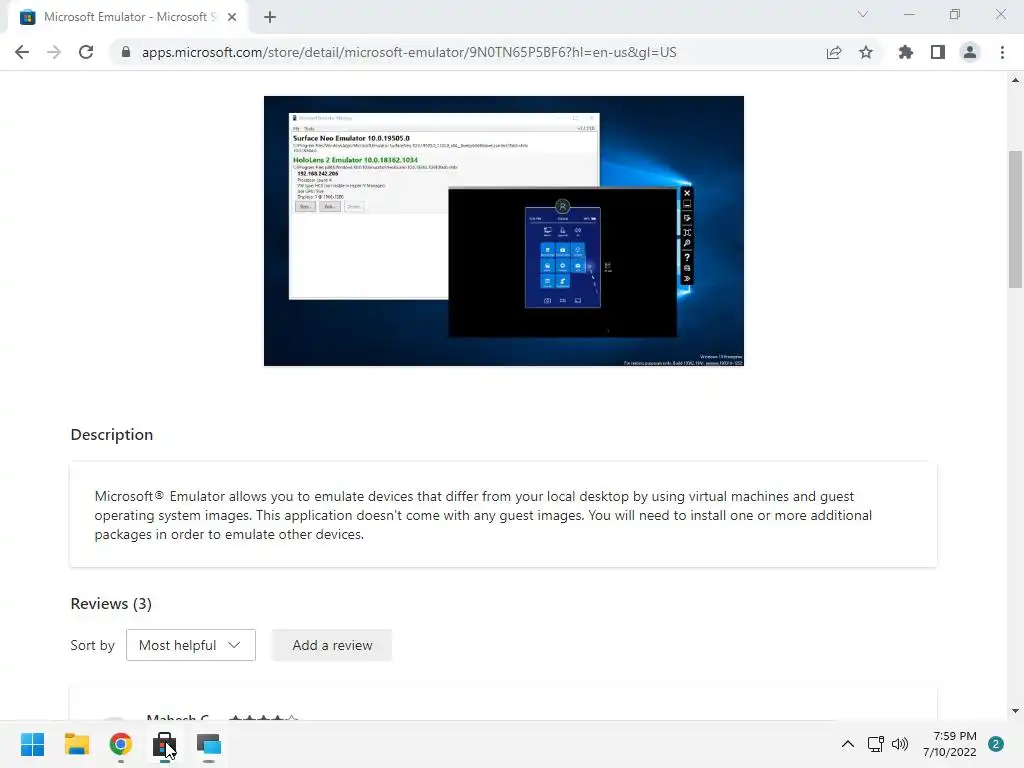Screen dimensions: 1024x768
Task: Click the description paragraph text
Action: [x=483, y=515]
